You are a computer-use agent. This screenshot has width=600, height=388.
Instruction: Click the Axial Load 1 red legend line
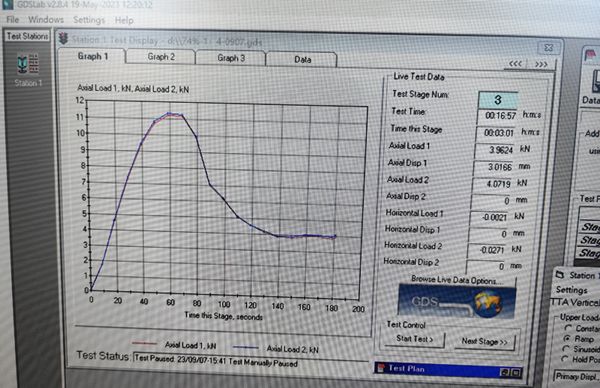pyautogui.click(x=144, y=343)
